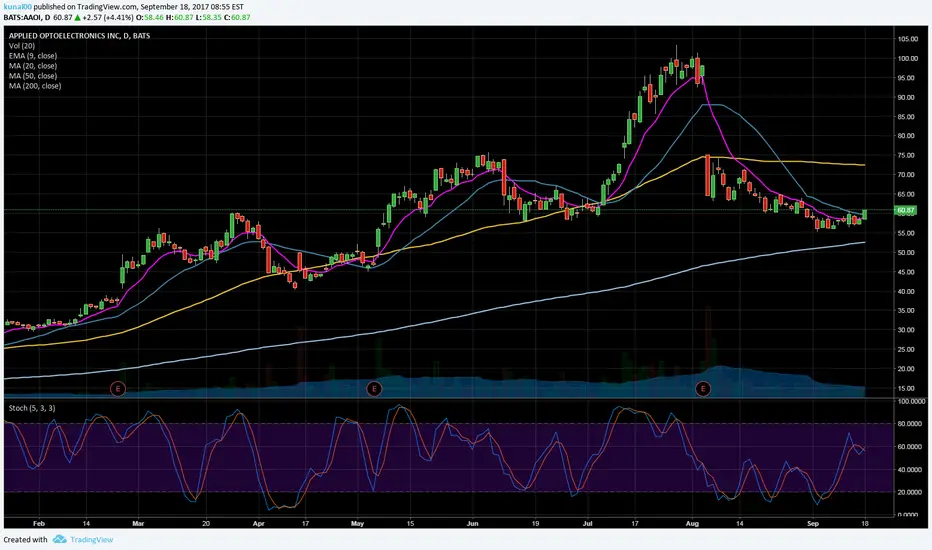Click the earnings marker near March
This screenshot has width=932, height=550.
pos(118,389)
